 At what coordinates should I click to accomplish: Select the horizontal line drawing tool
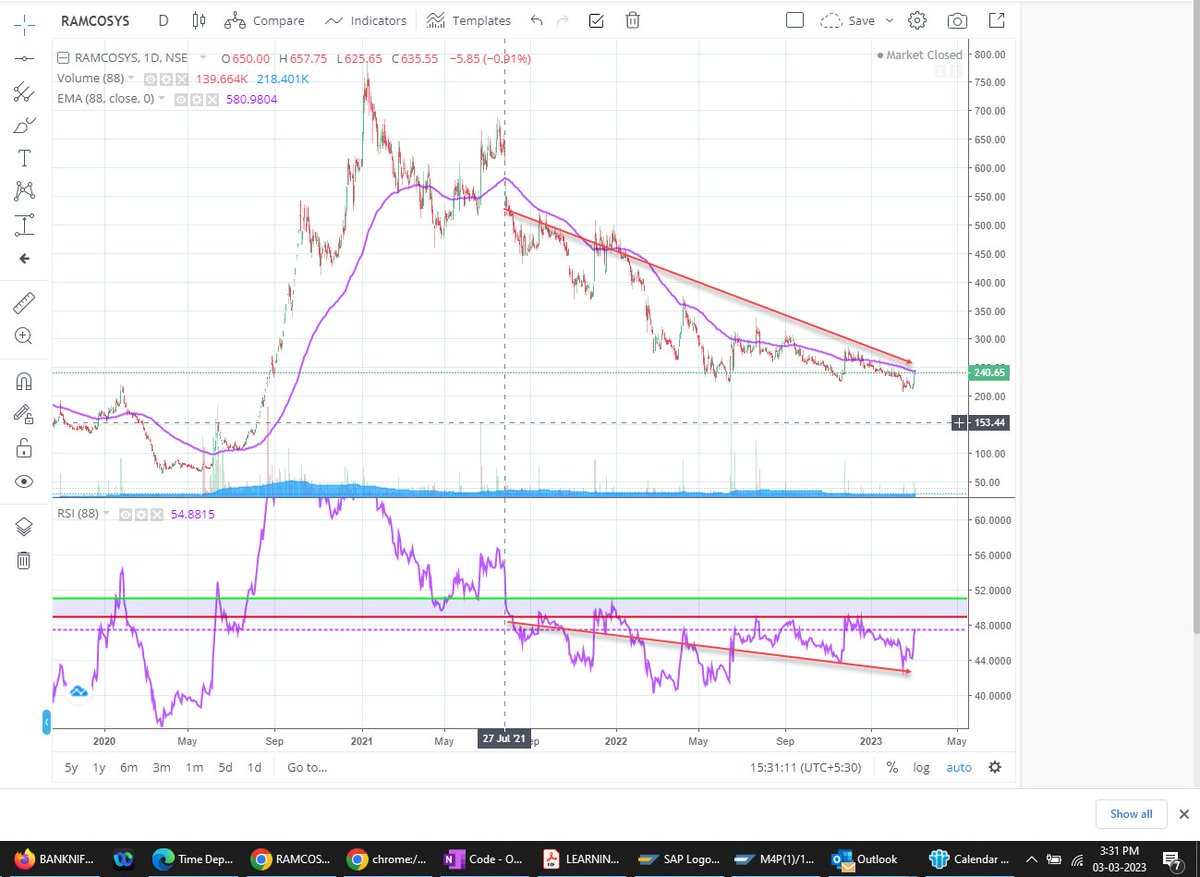tap(24, 59)
